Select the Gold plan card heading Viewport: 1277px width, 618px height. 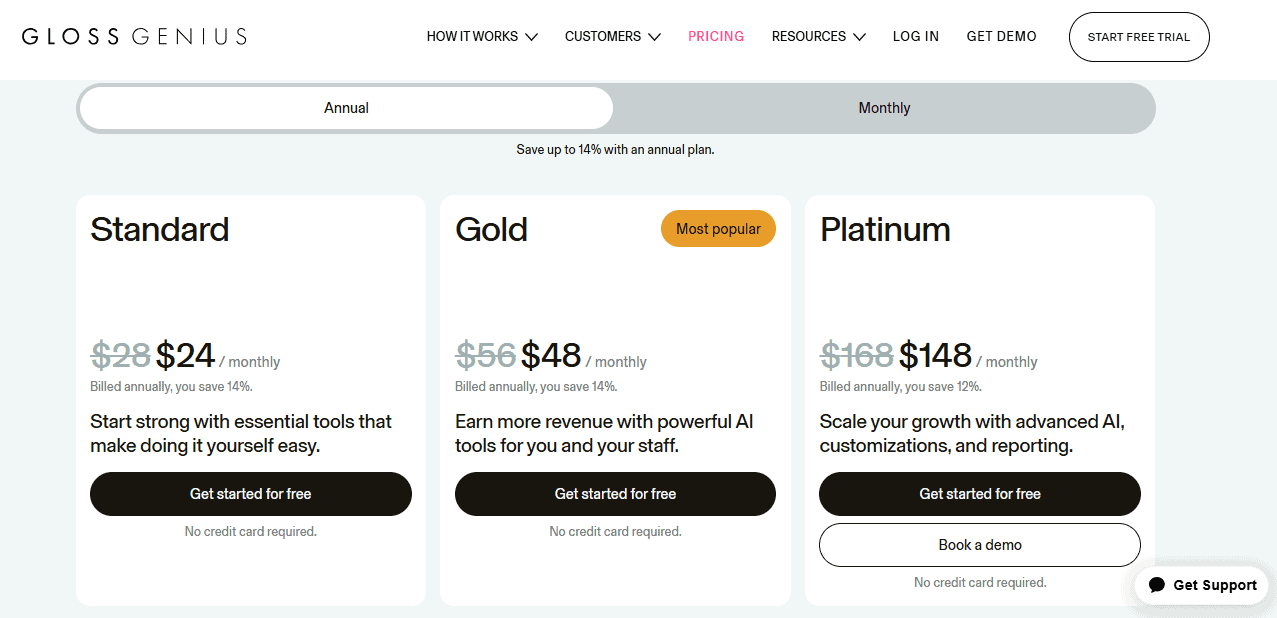pos(491,229)
